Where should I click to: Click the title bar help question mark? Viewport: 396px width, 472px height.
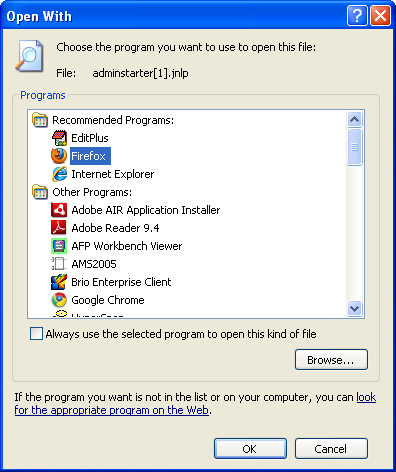(x=357, y=15)
